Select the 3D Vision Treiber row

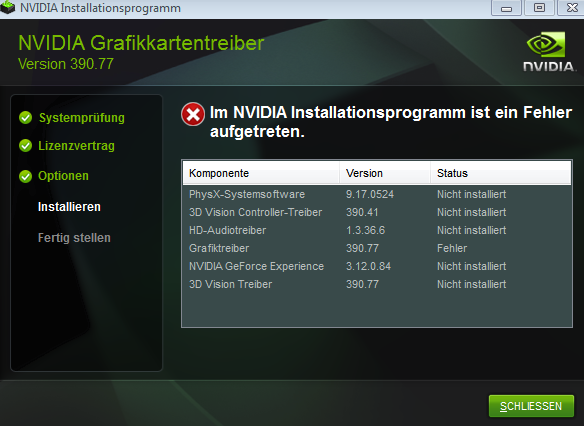pyautogui.click(x=377, y=284)
